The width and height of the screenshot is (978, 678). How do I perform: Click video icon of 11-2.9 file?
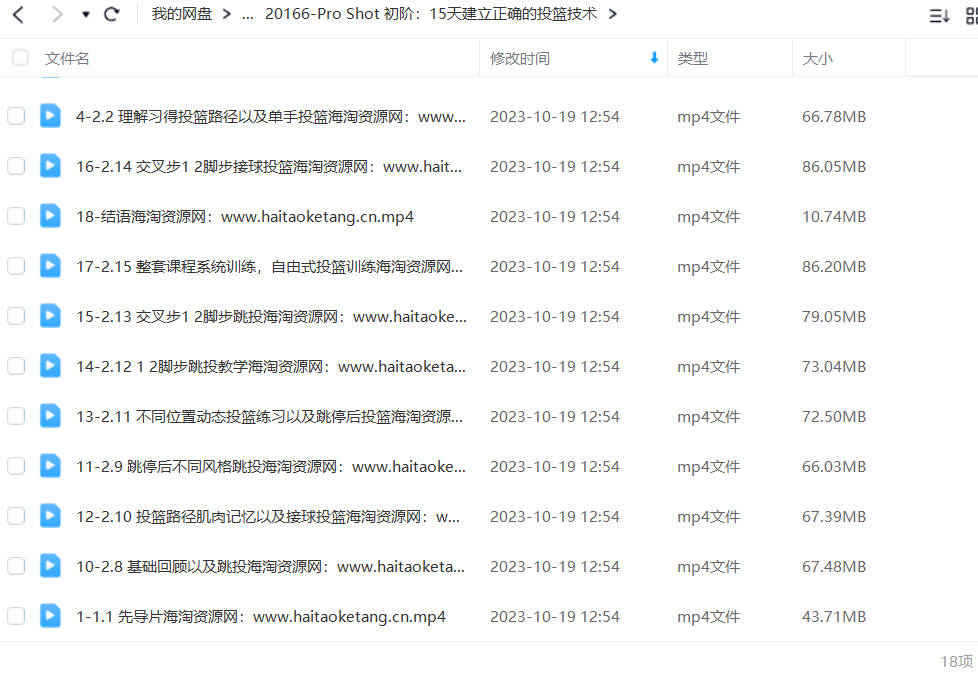tap(51, 466)
